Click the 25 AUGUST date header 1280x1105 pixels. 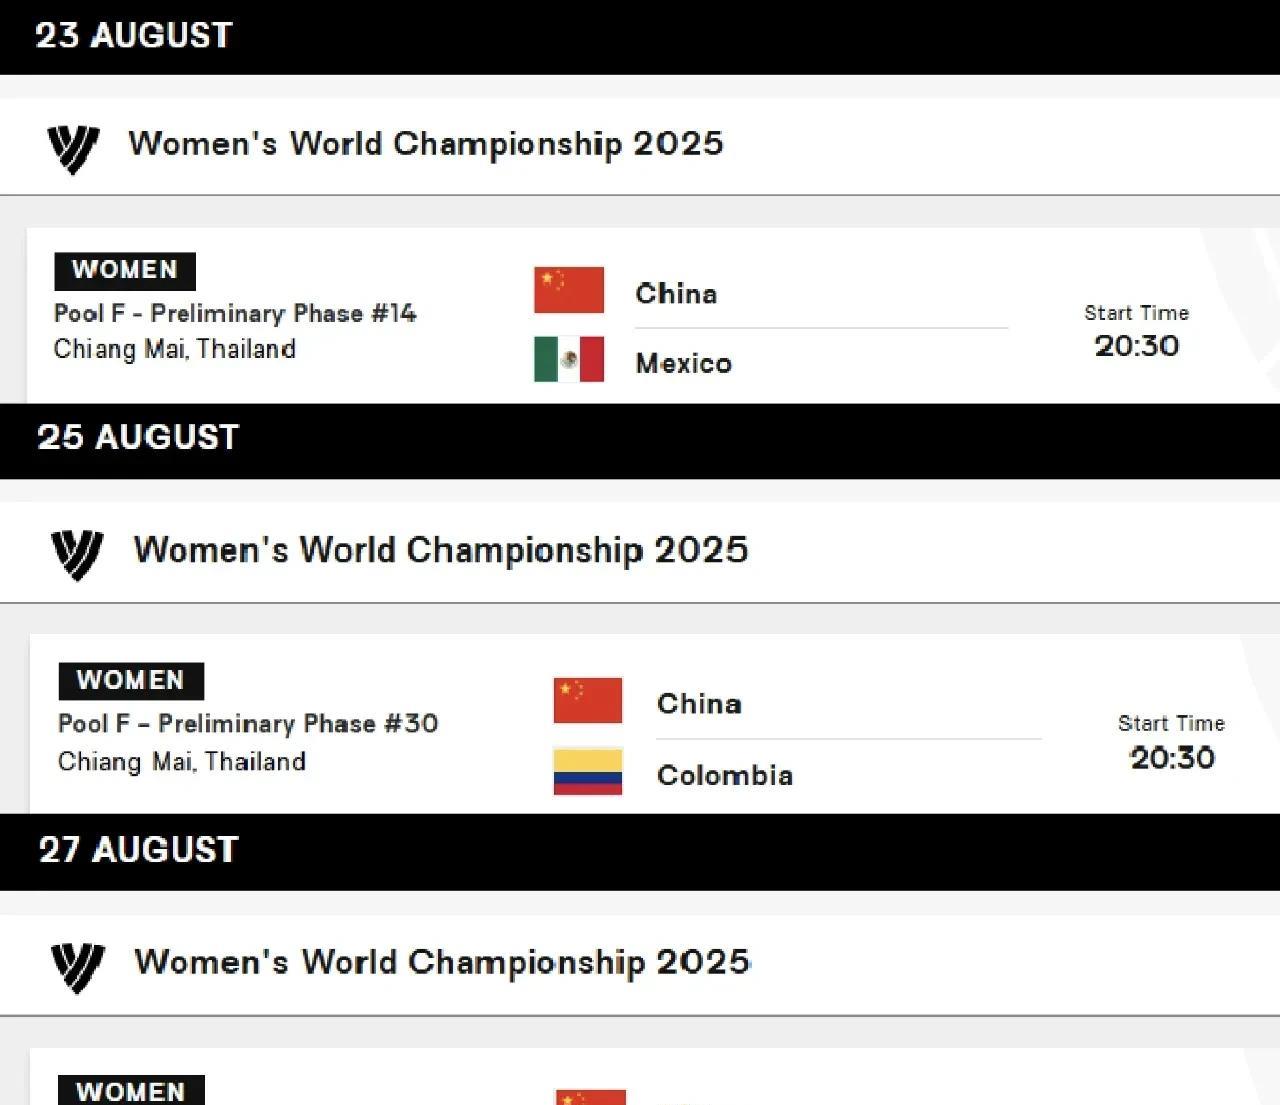[x=138, y=438]
